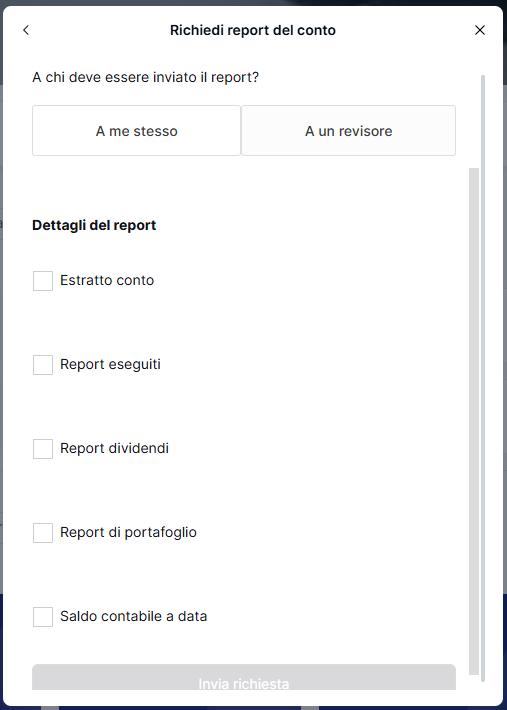Check the Report dividendi box
Viewport: 507px width, 710px height.
(x=43, y=449)
